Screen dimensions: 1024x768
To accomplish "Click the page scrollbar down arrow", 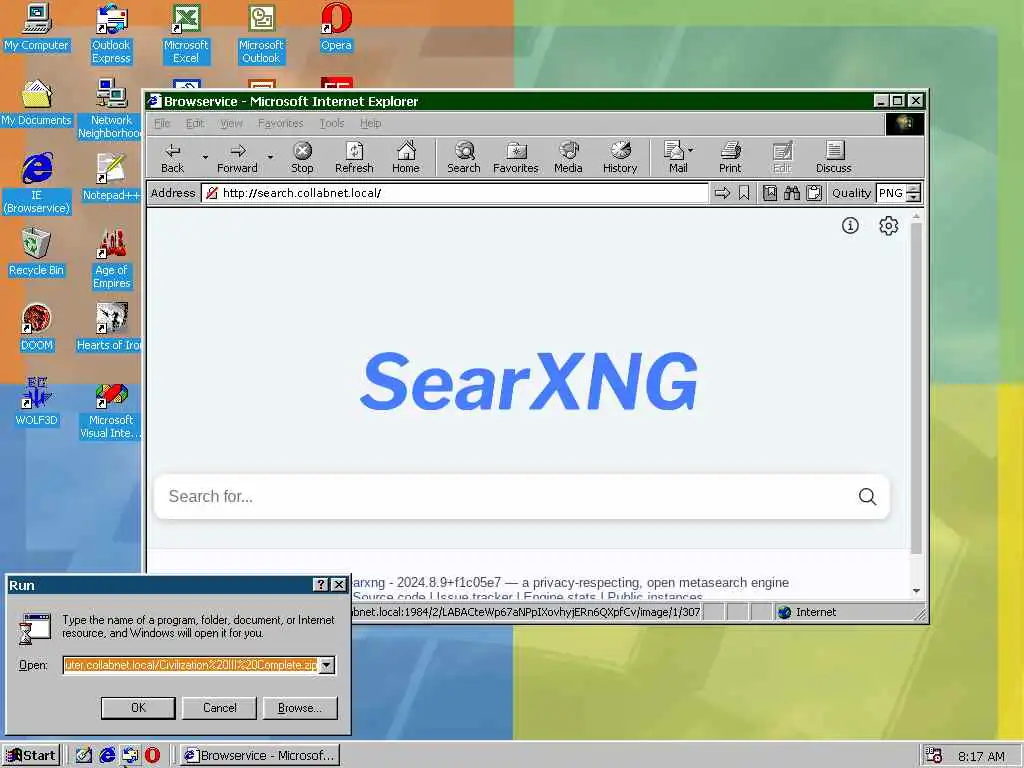I will (916, 590).
